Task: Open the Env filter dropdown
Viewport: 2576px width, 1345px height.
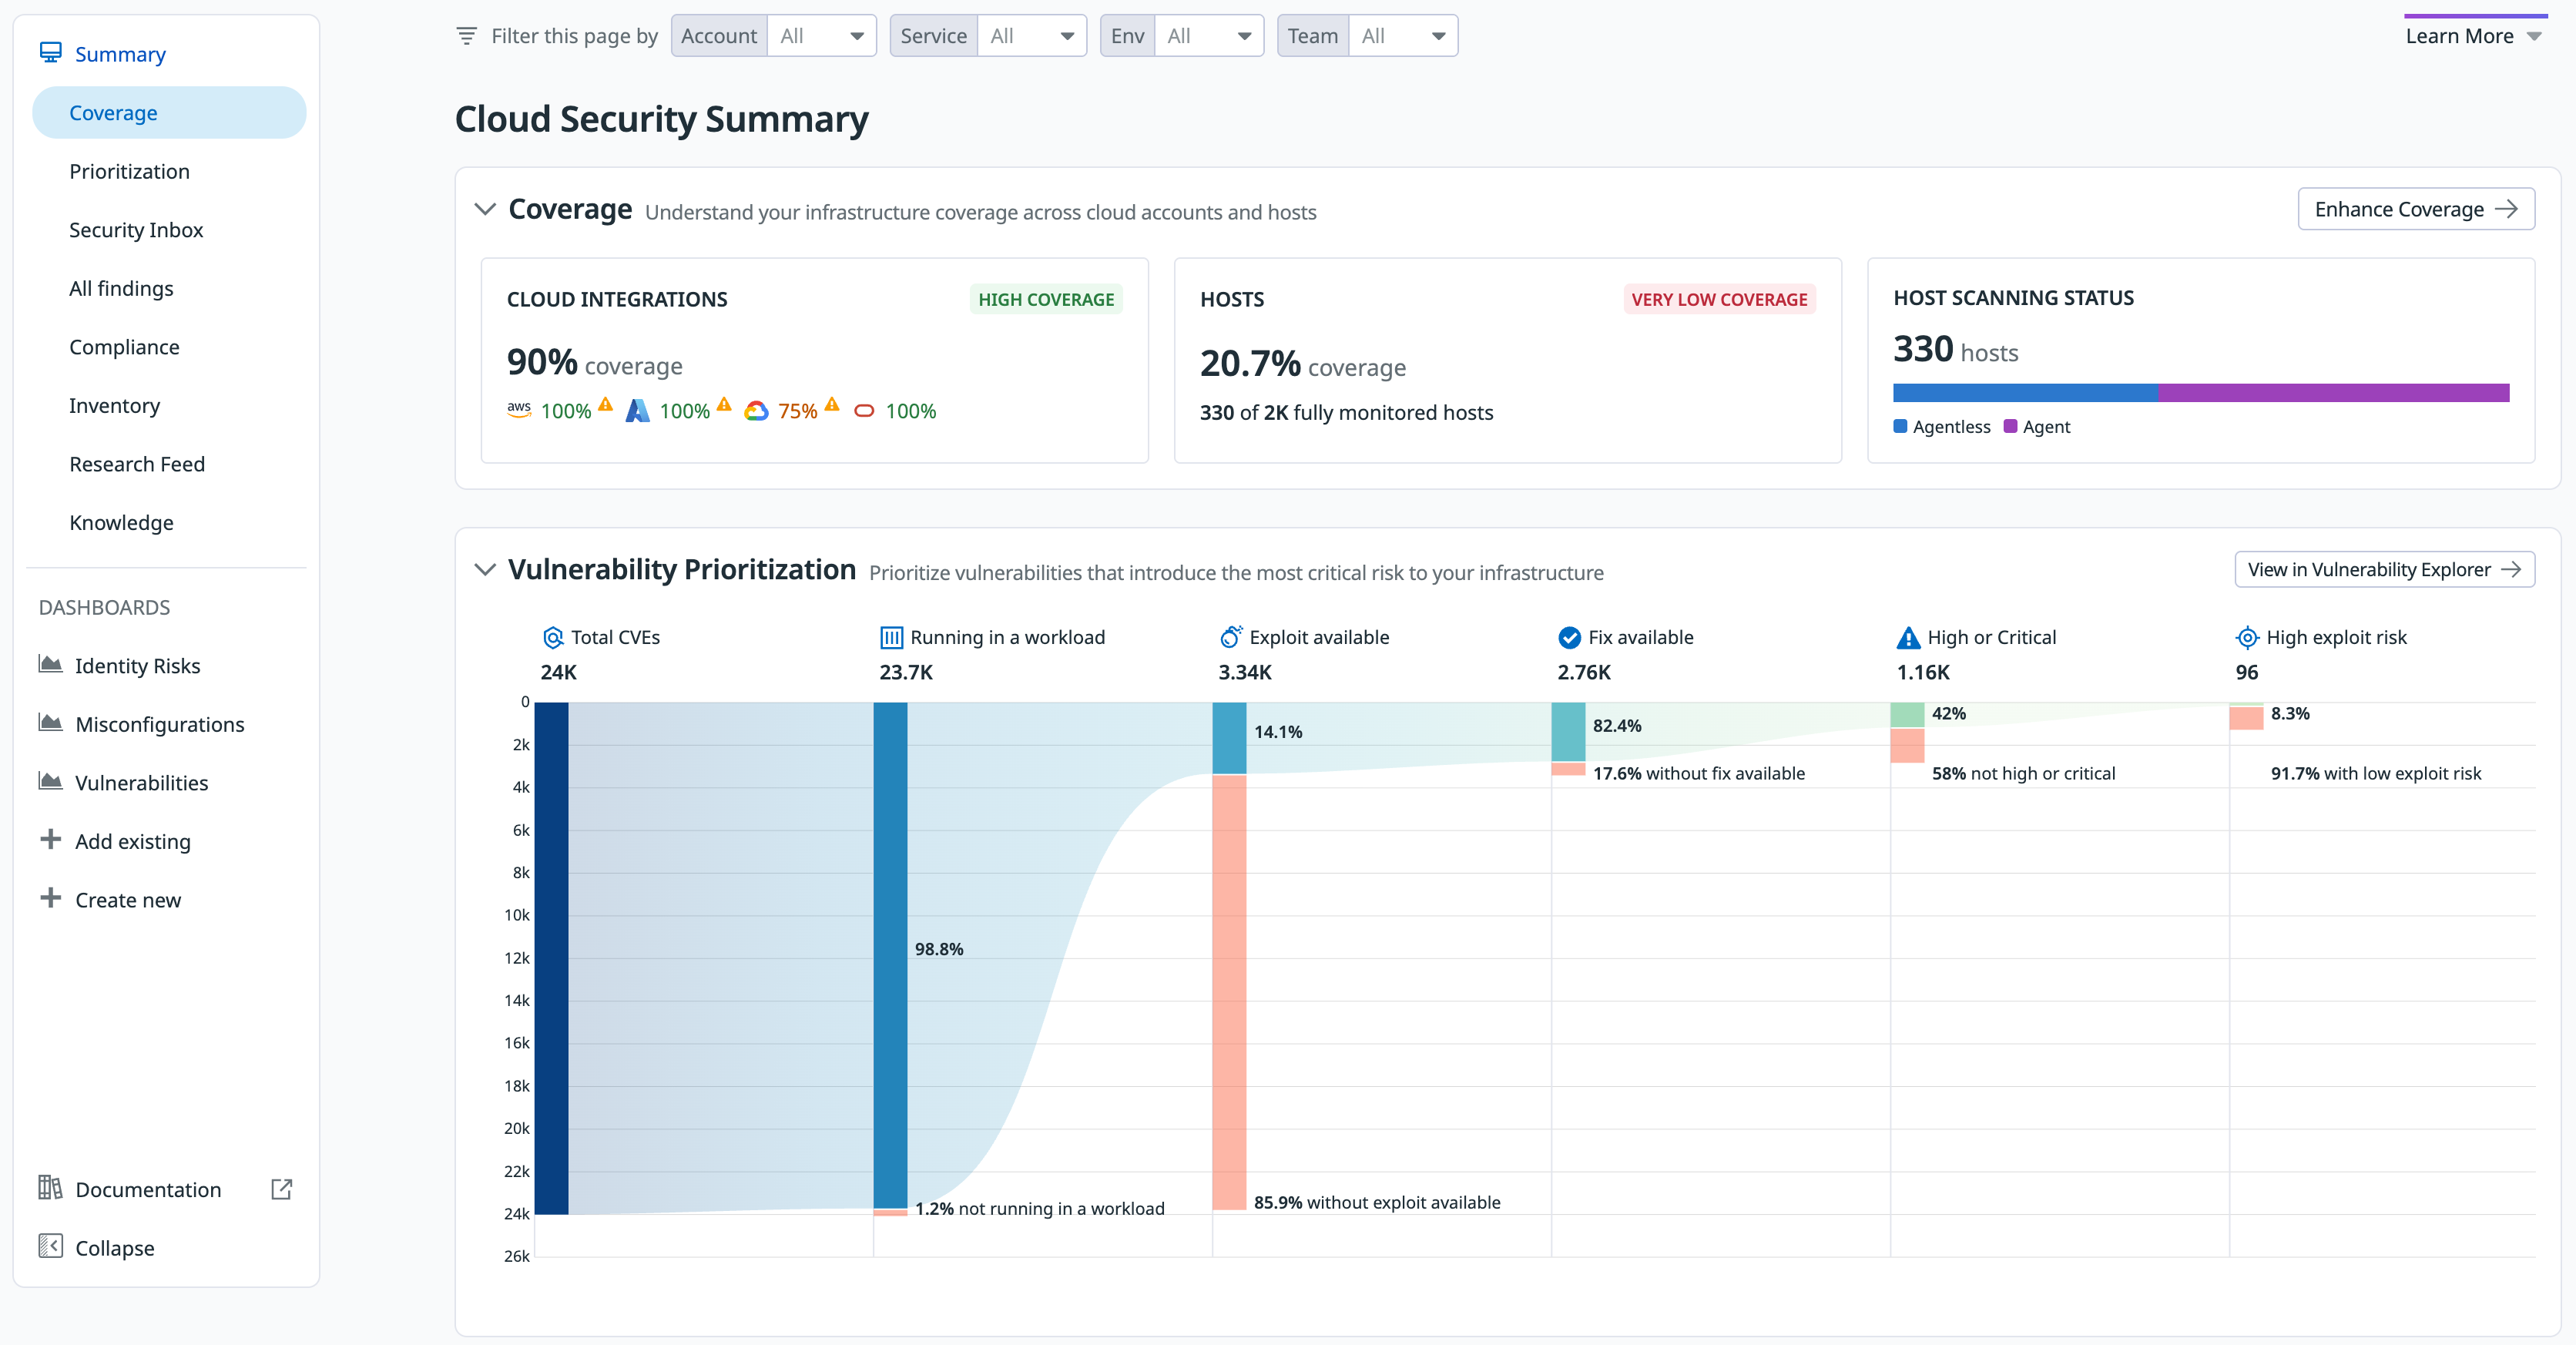Action: tap(1208, 36)
